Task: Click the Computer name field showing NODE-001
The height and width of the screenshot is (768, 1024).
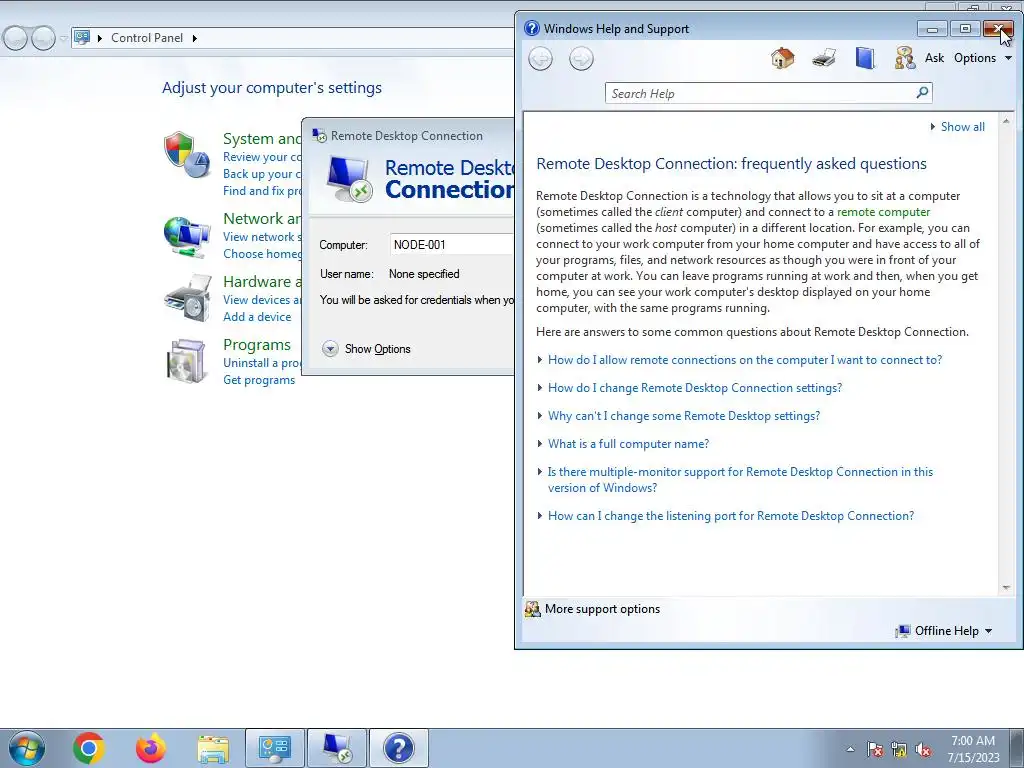Action: tap(452, 245)
